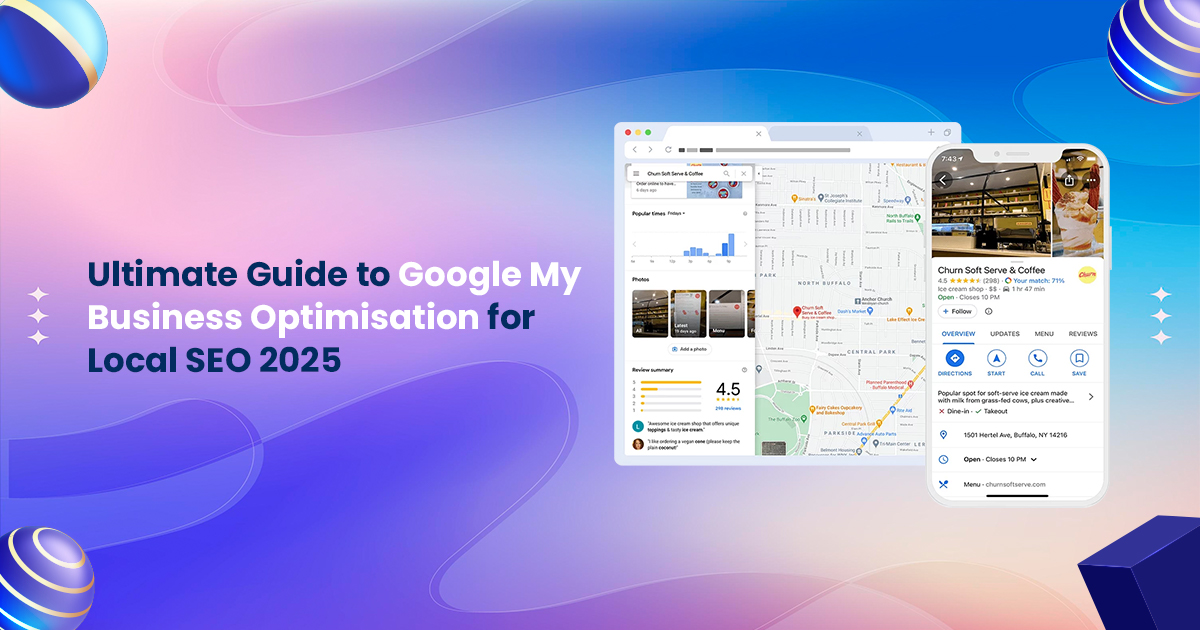Screen dimensions: 1200x630
Task: Click the clock icon beside Open hours
Action: pos(943,460)
